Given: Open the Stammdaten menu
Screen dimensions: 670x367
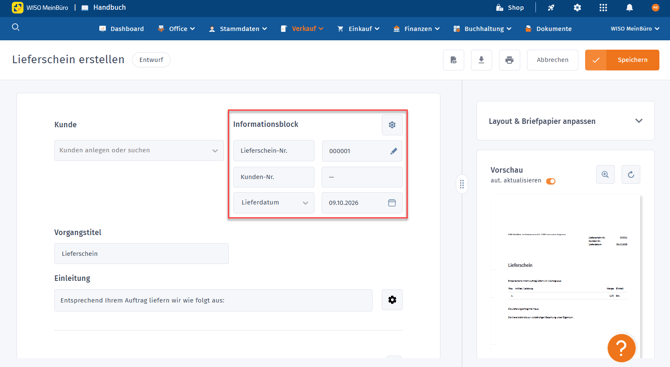Looking at the screenshot, I should (238, 29).
